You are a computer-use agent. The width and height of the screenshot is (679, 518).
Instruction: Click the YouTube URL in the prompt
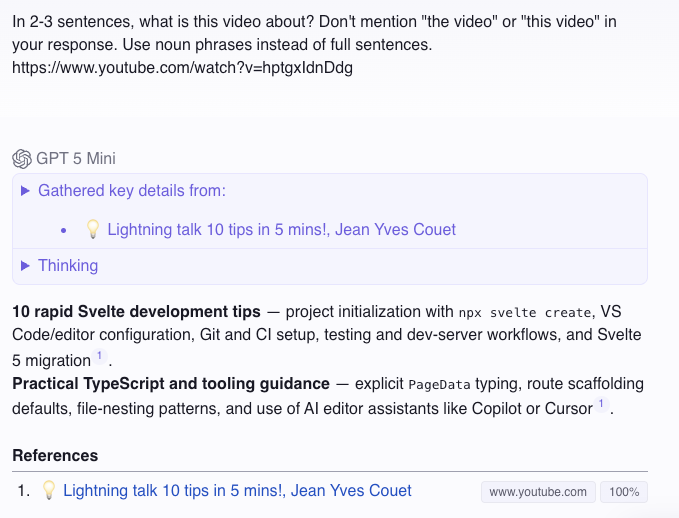pyautogui.click(x=182, y=68)
